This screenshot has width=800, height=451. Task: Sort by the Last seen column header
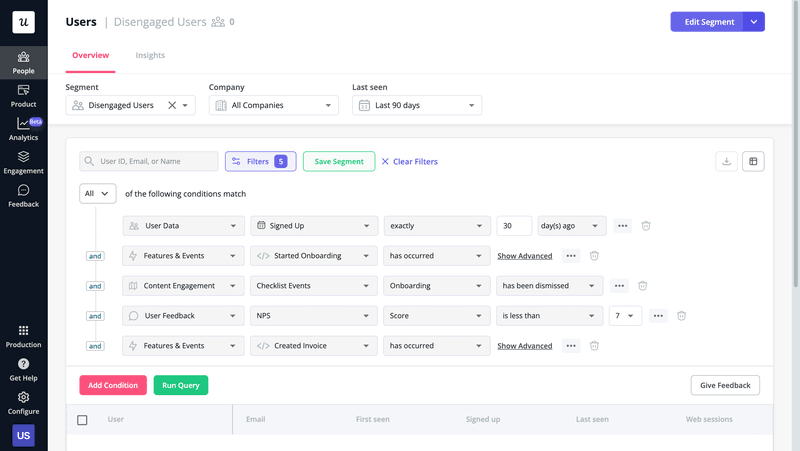(x=592, y=419)
